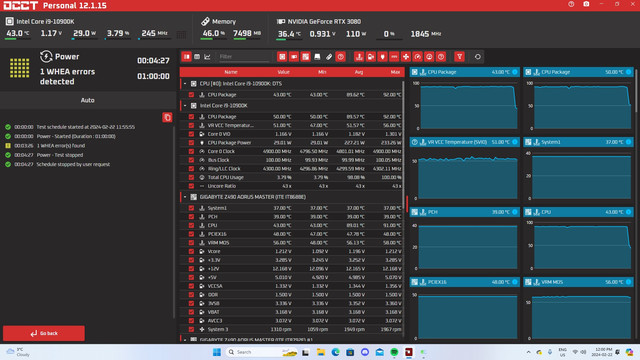This screenshot has width=640, height=360.
Task: Collapse the GIGABYTE Z490 AORUS MASTER ITE IT8688E group
Action: pyautogui.click(x=185, y=197)
